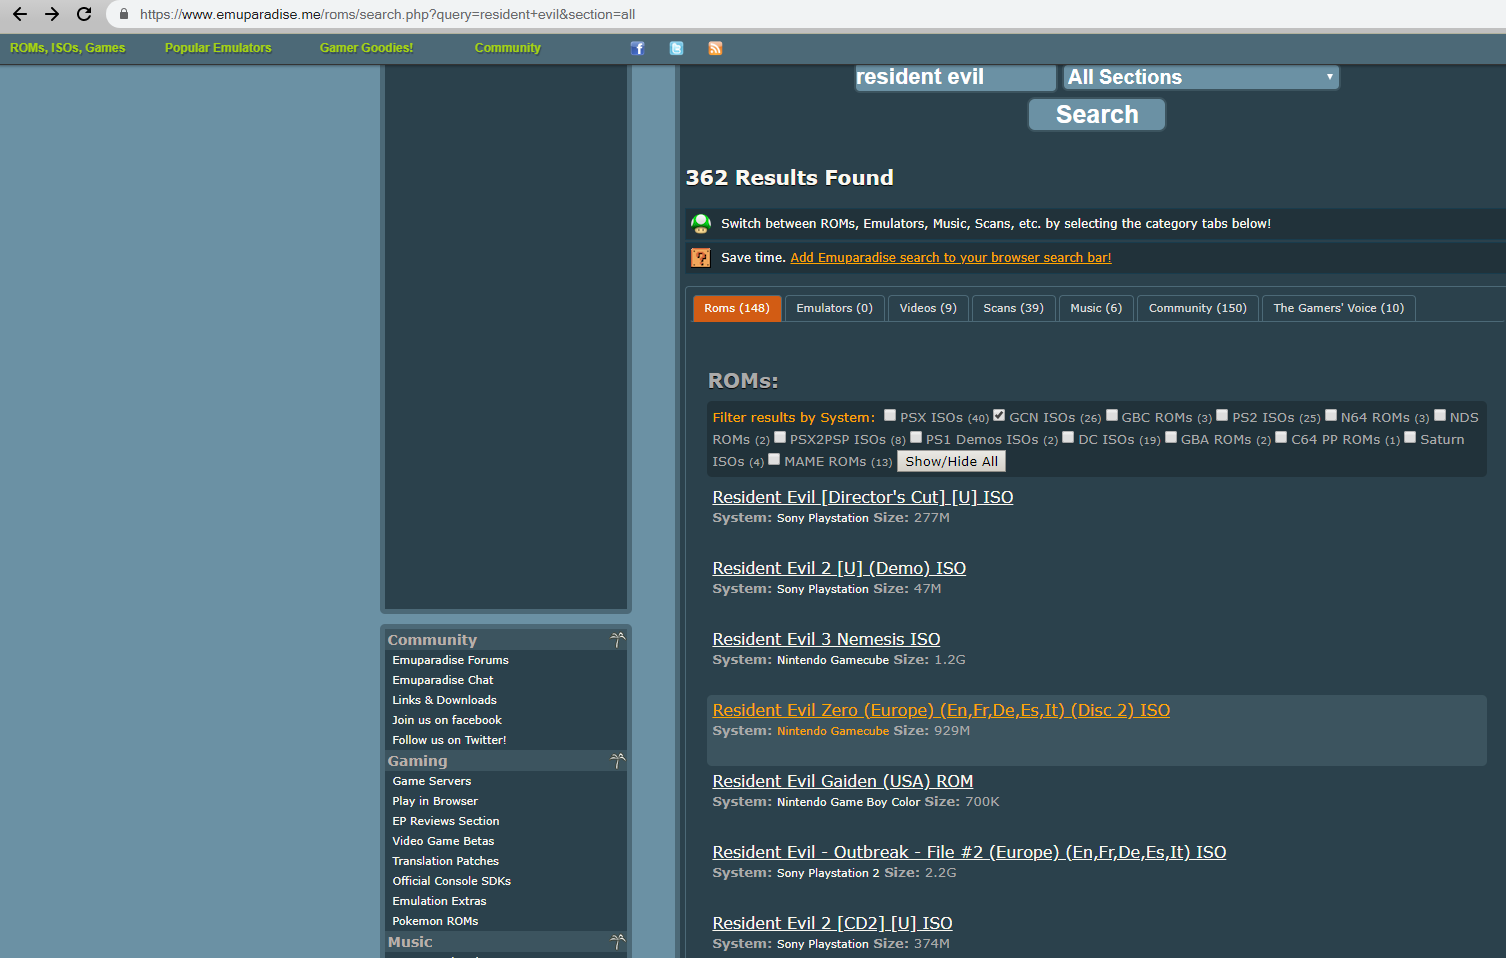Screen dimensions: 1506x958
Task: Click the Search button
Action: (1097, 114)
